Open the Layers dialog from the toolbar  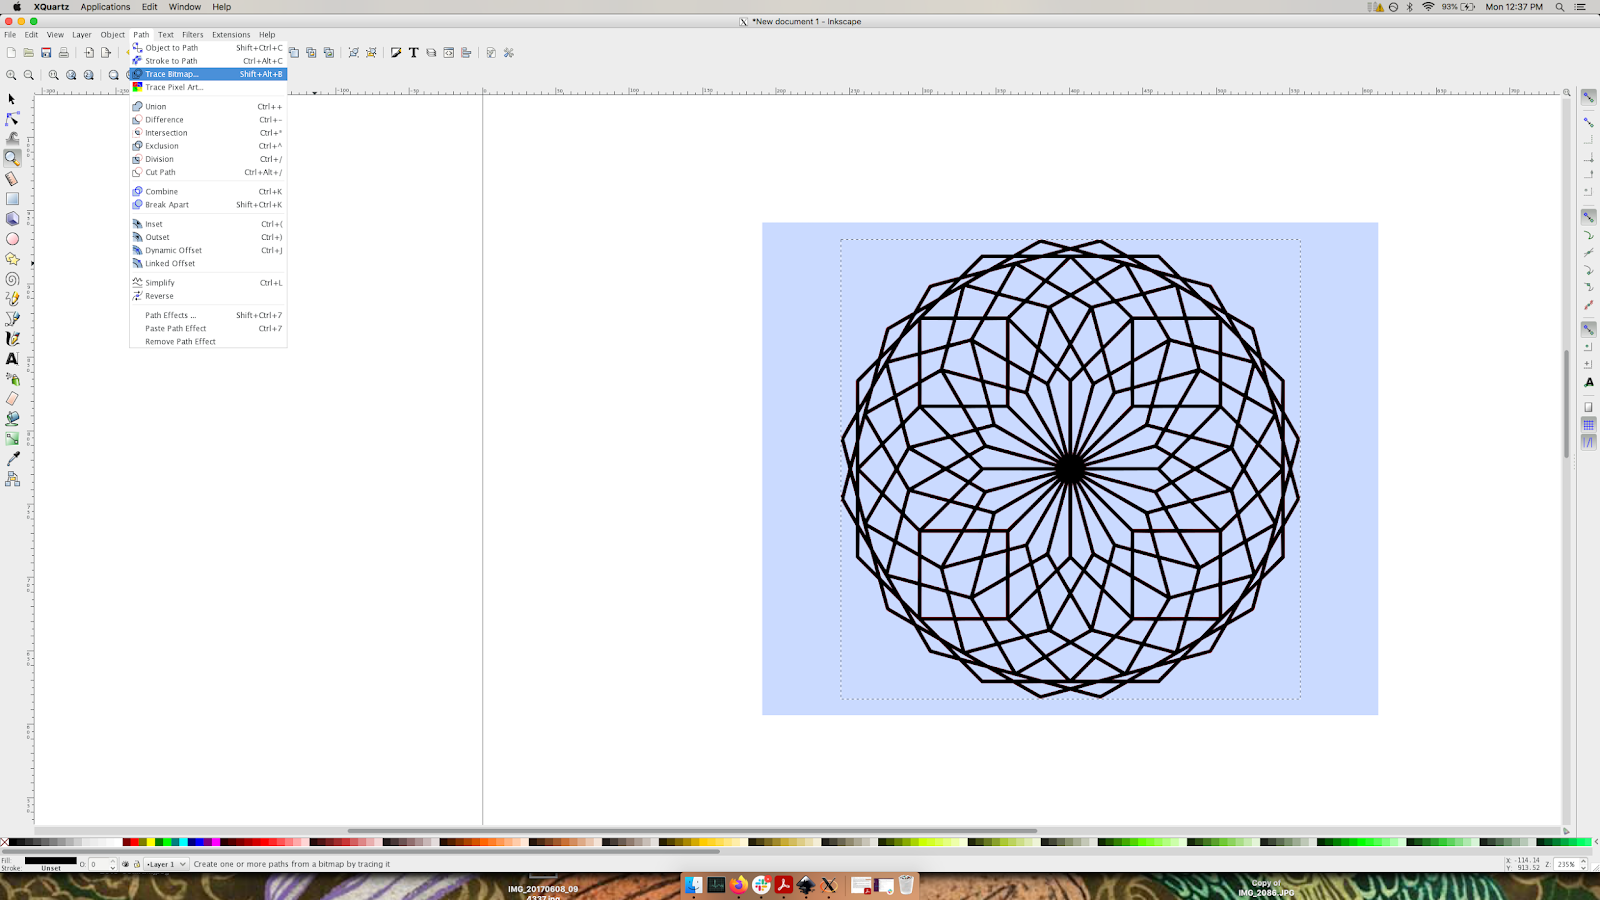(430, 52)
